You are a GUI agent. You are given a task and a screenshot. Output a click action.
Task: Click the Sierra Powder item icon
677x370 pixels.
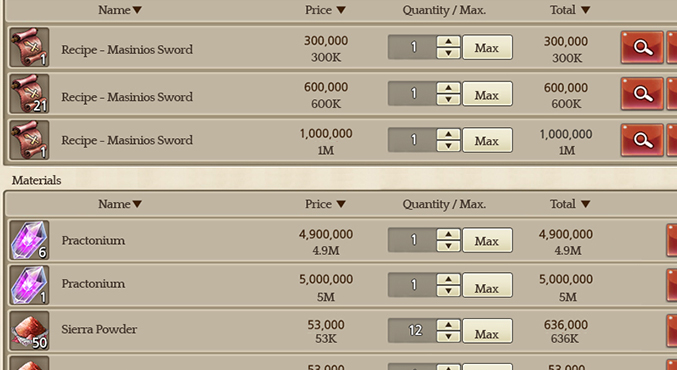pyautogui.click(x=29, y=330)
